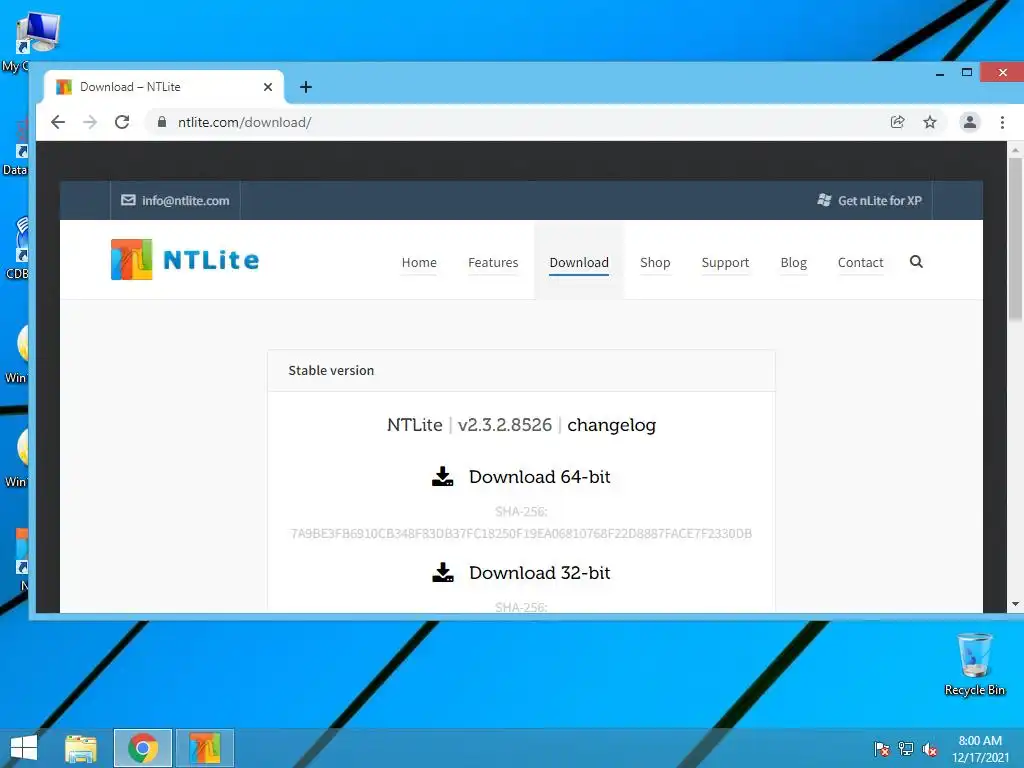Open the Chrome profile avatar
Image resolution: width=1024 pixels, height=768 pixels.
(x=970, y=122)
